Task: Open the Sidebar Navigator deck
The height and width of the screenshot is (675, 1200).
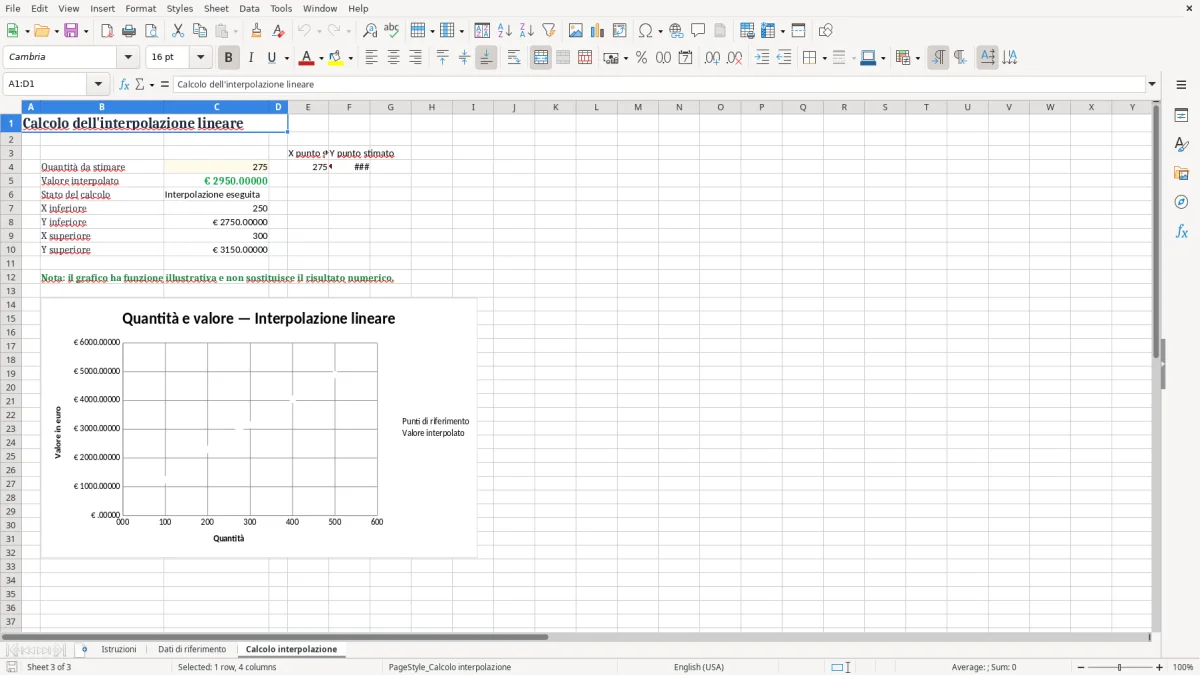Action: click(1181, 203)
